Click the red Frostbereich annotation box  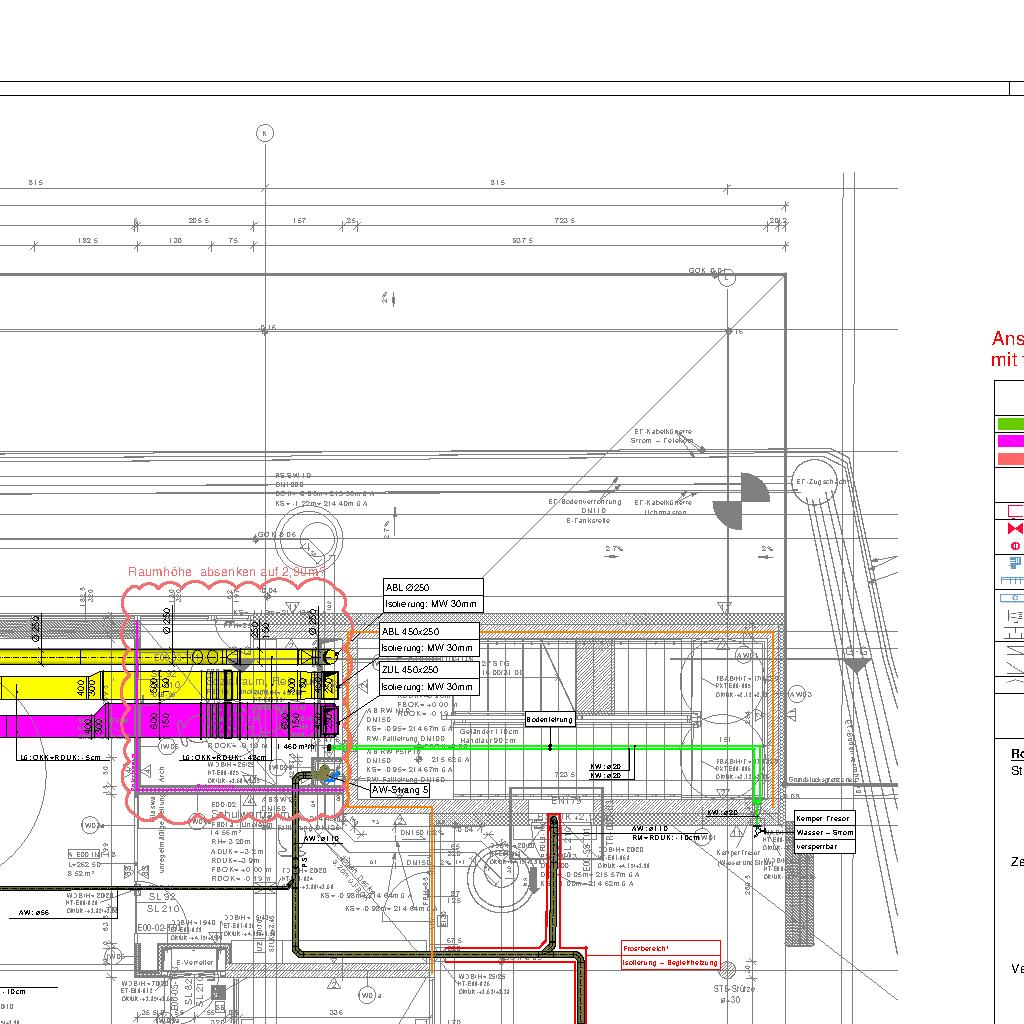pos(670,954)
